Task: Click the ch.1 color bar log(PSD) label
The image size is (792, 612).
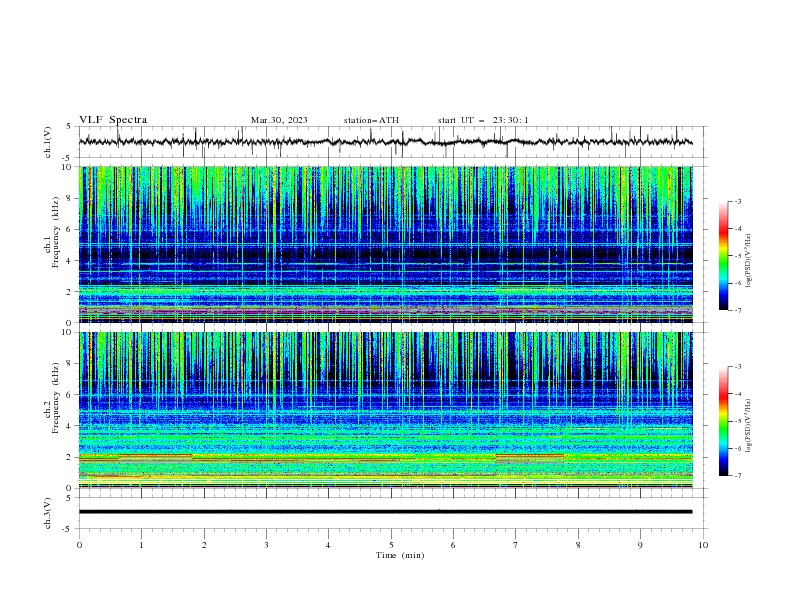Action: coord(749,261)
